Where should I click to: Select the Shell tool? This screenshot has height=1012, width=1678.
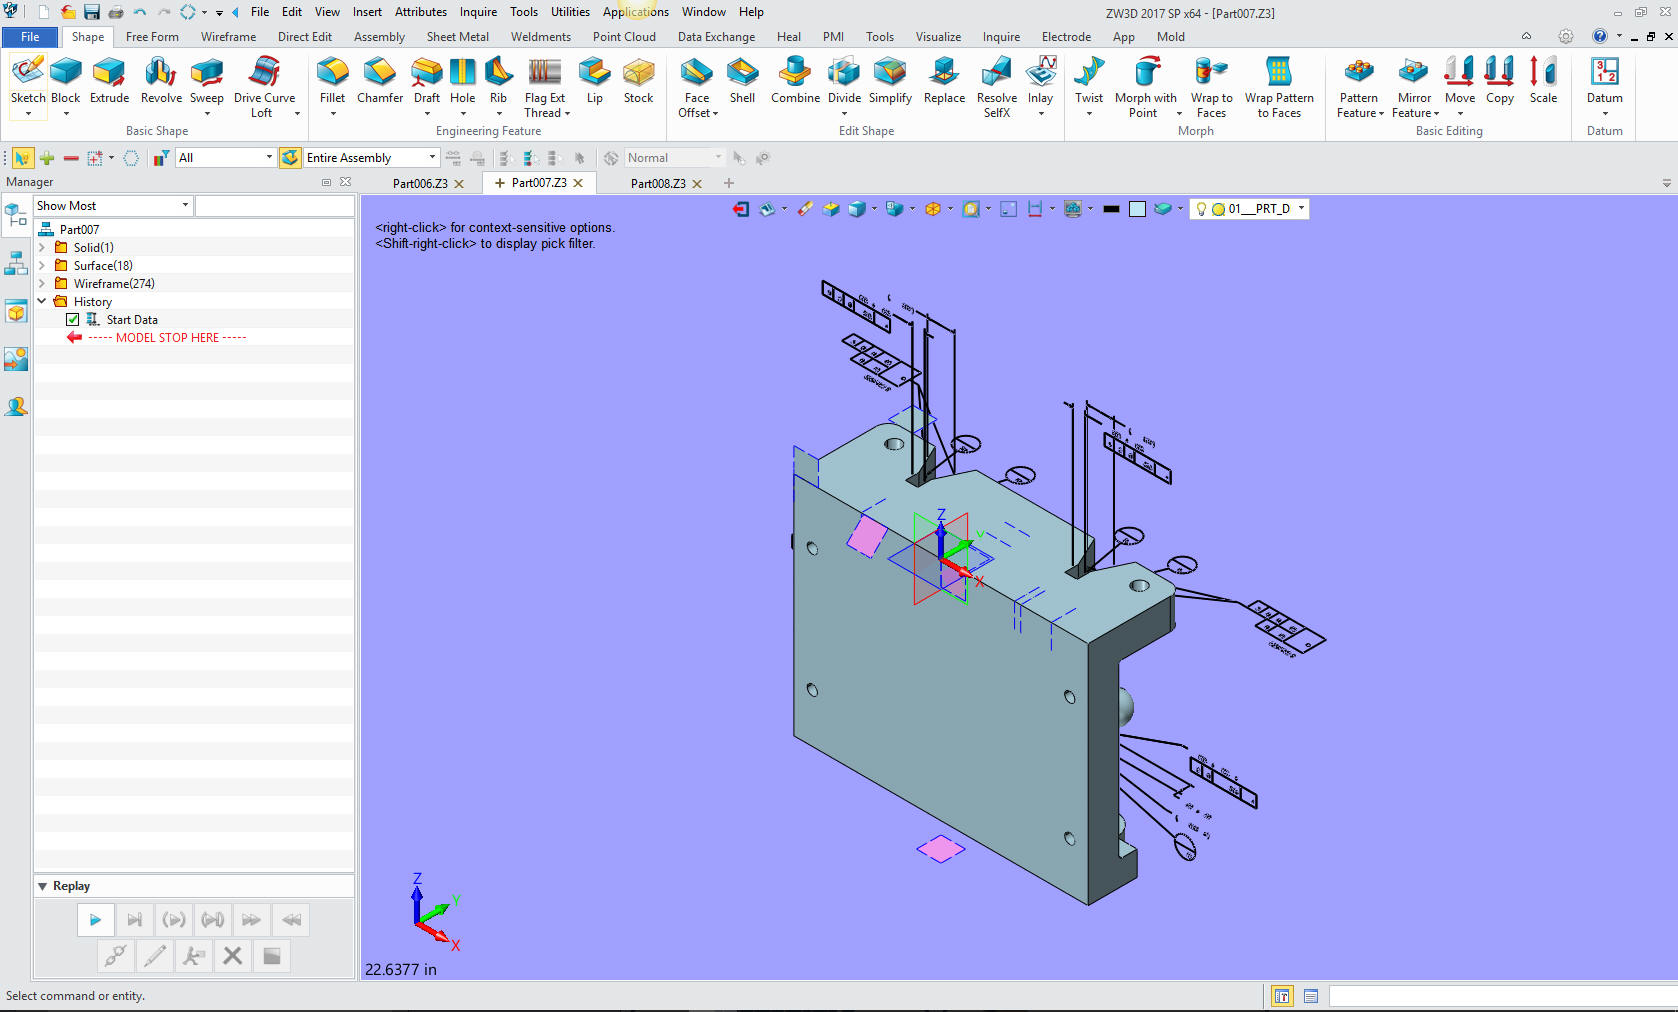[x=742, y=80]
